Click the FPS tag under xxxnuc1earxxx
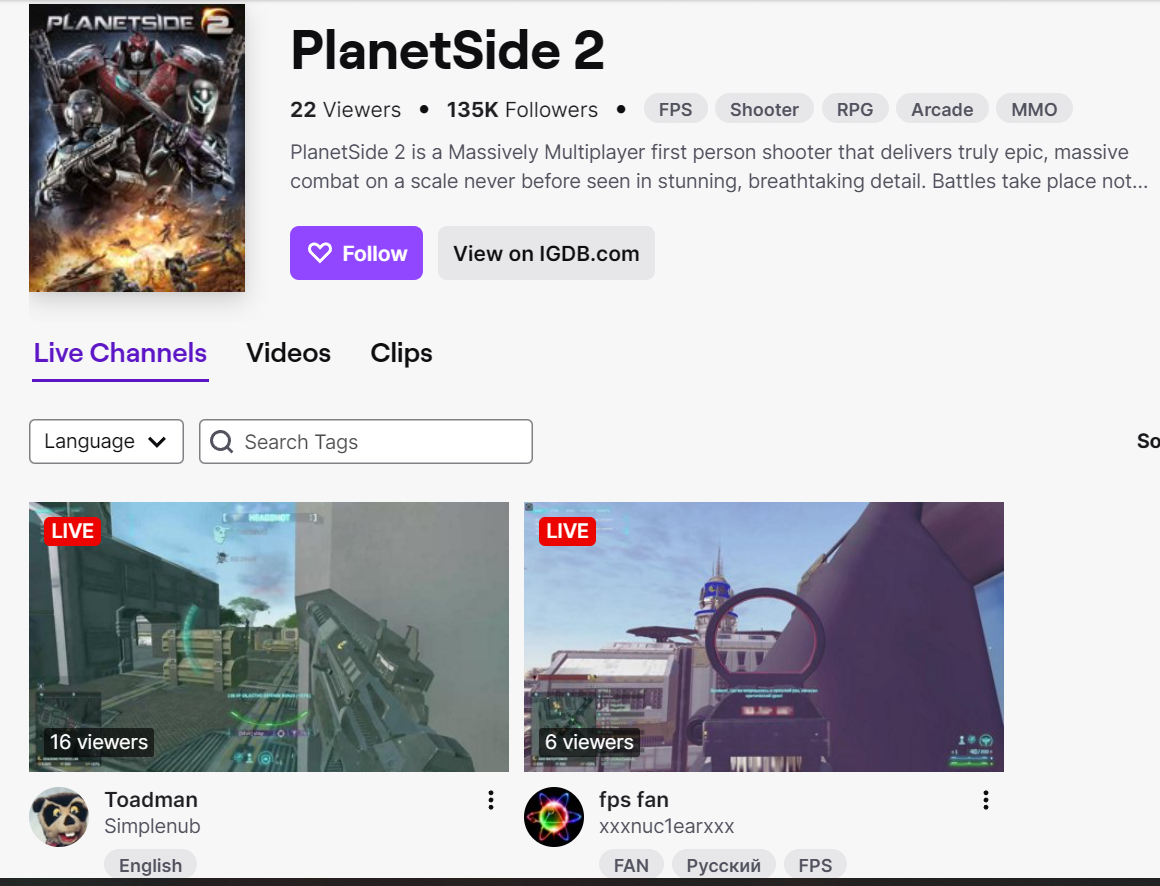The width and height of the screenshot is (1160, 886). click(x=815, y=865)
